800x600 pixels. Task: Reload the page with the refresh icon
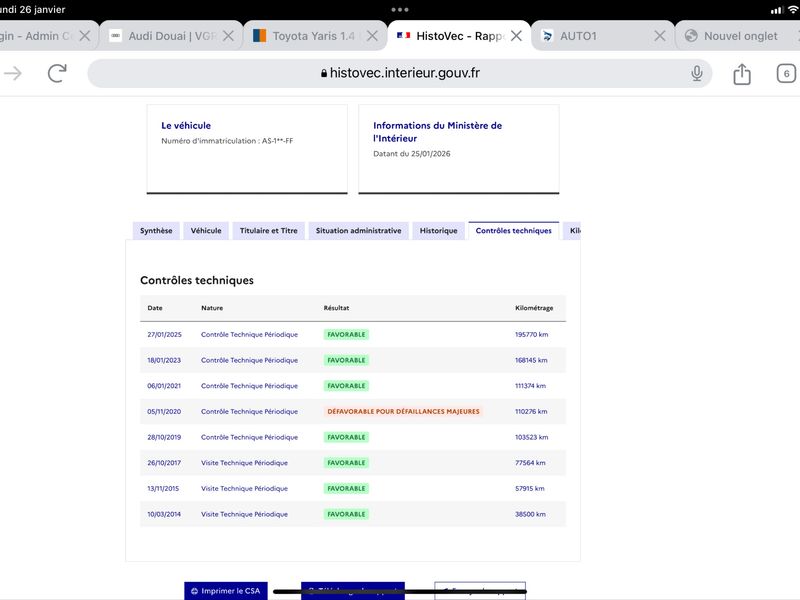tap(57, 73)
